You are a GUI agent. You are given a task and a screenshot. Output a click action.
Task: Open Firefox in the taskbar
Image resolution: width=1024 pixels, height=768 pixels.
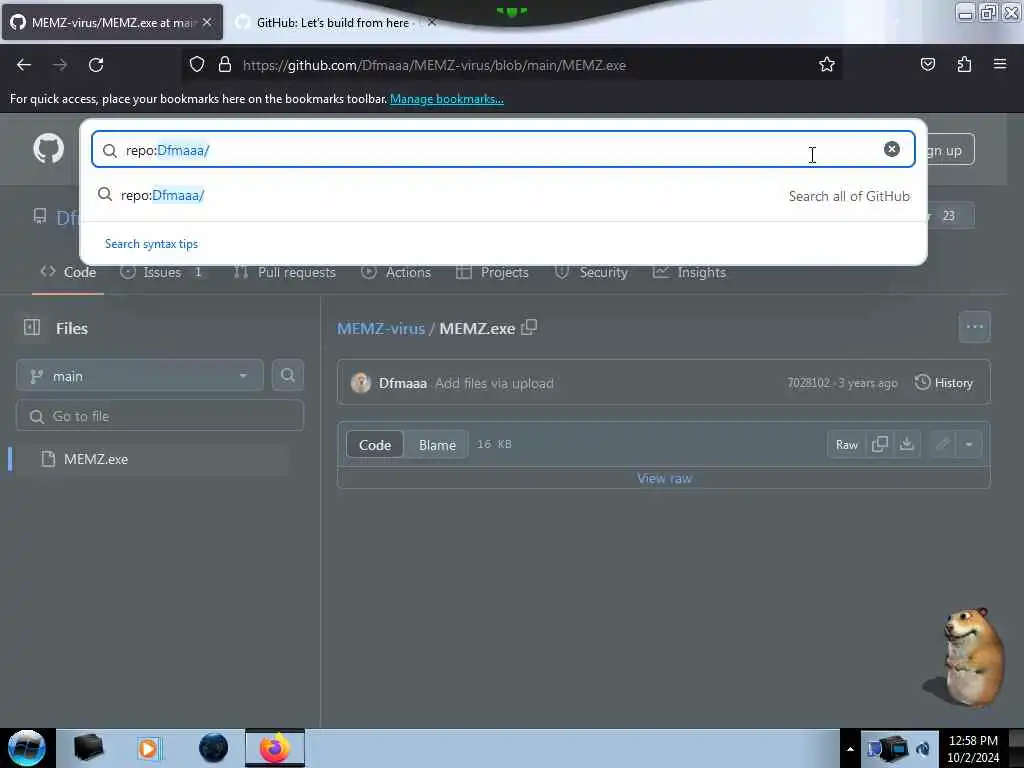[x=275, y=748]
